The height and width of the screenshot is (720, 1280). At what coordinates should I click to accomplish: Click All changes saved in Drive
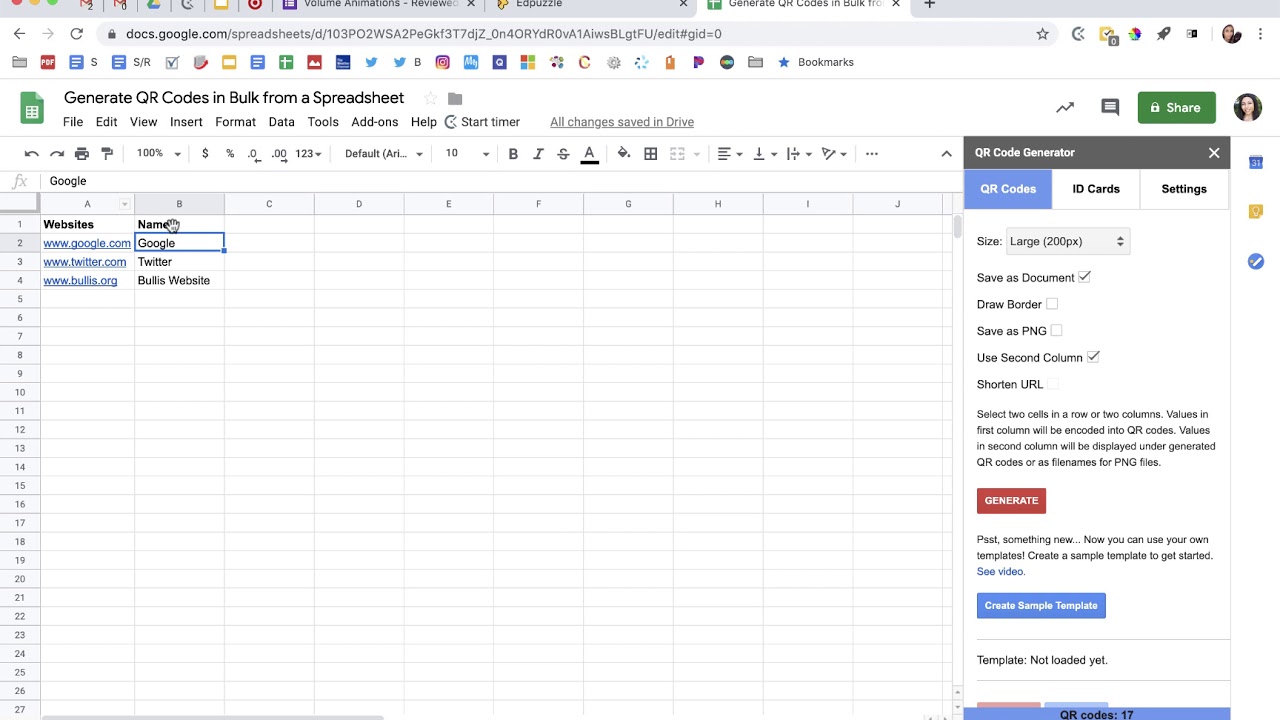coord(622,122)
